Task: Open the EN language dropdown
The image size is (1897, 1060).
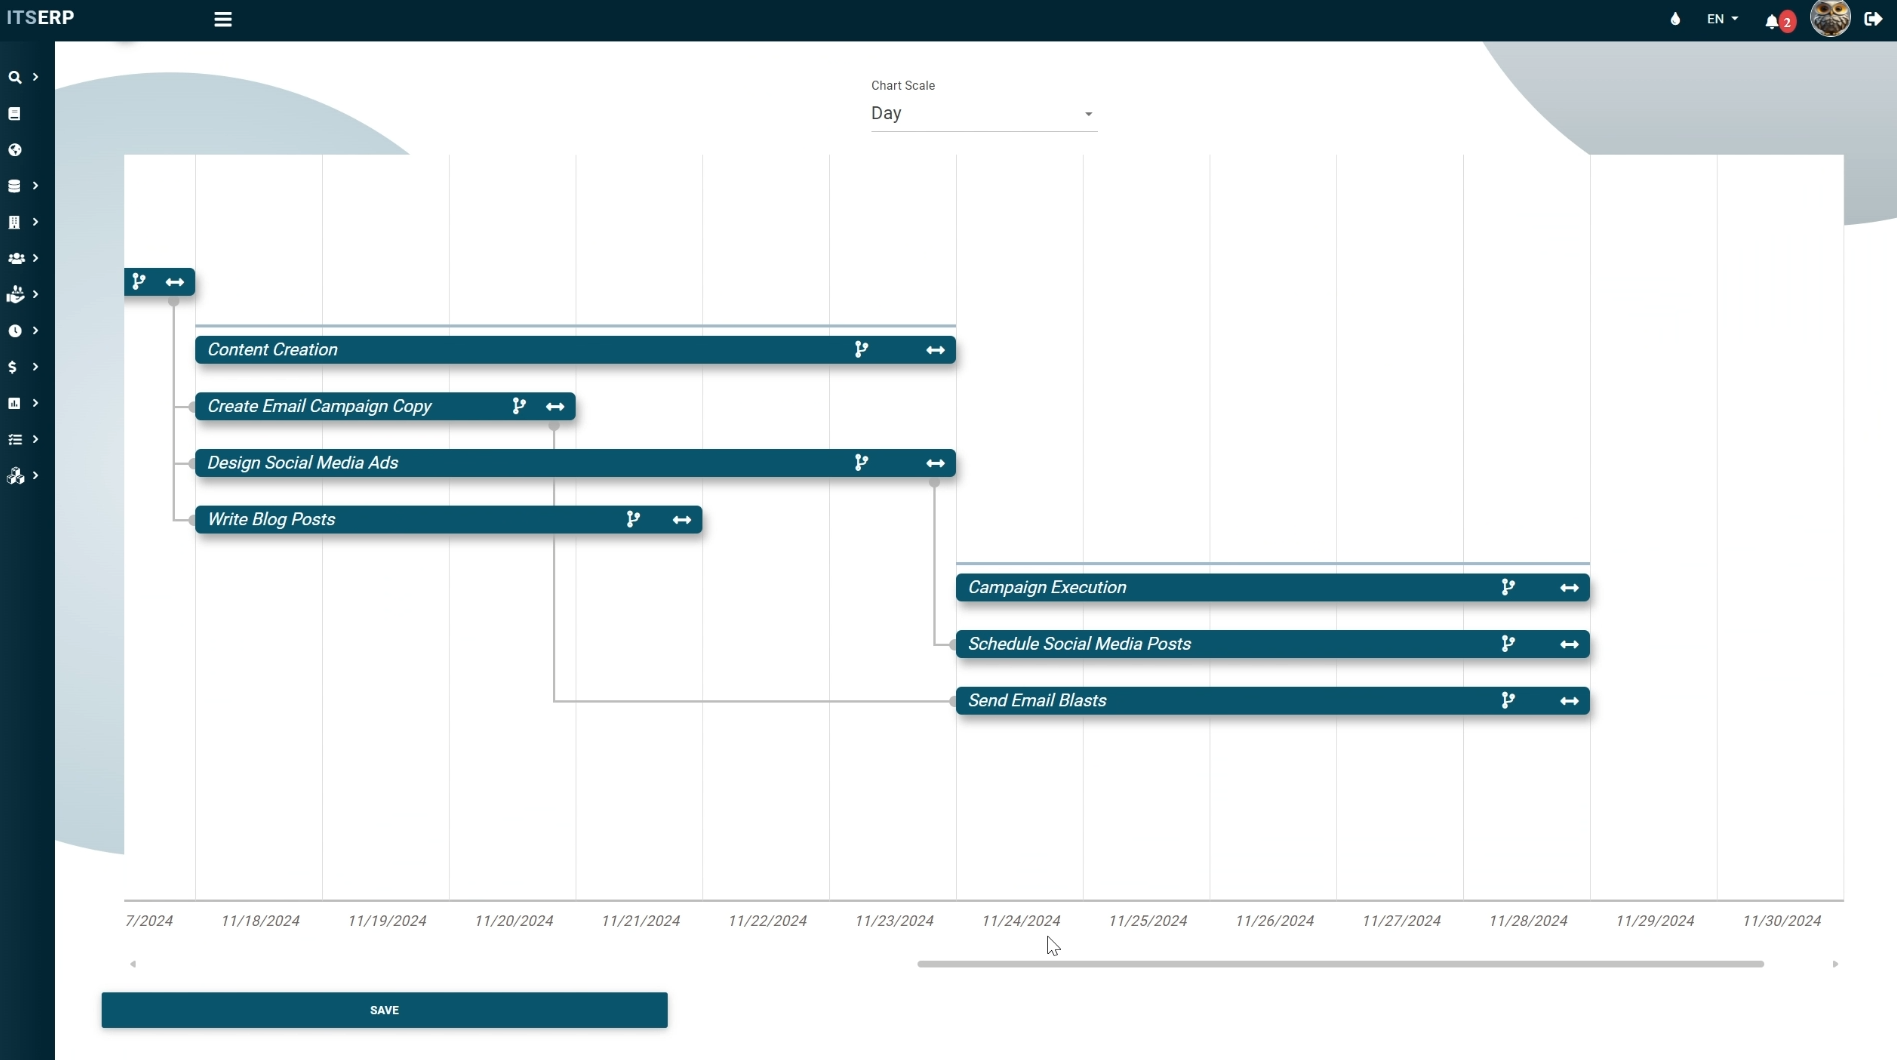Action: pos(1722,19)
